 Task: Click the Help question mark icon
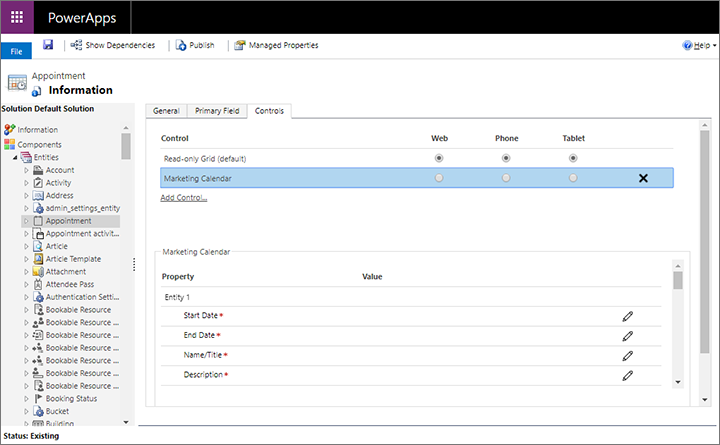click(x=687, y=45)
